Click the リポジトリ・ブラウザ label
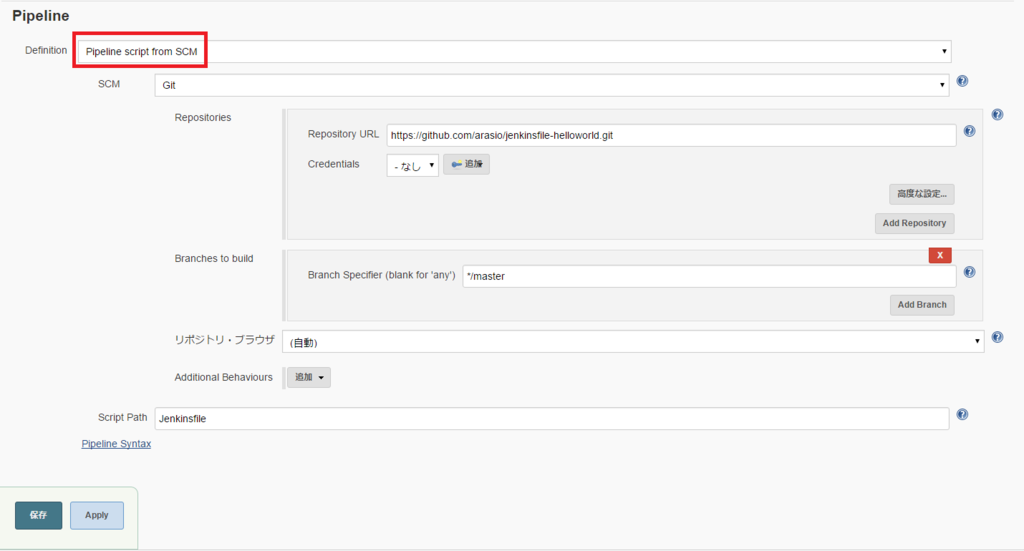Image resolution: width=1024 pixels, height=551 pixels. (224, 339)
